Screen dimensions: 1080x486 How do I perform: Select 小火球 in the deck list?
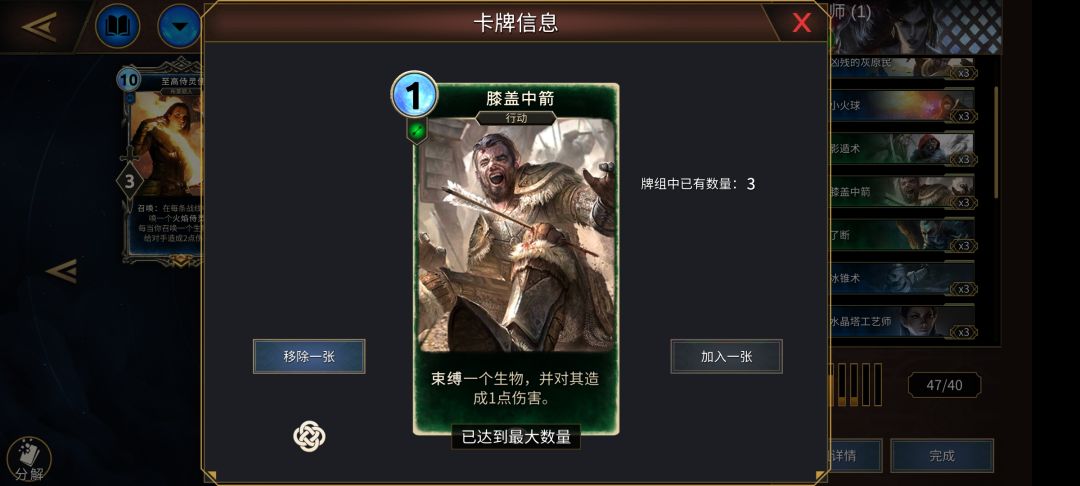click(902, 106)
